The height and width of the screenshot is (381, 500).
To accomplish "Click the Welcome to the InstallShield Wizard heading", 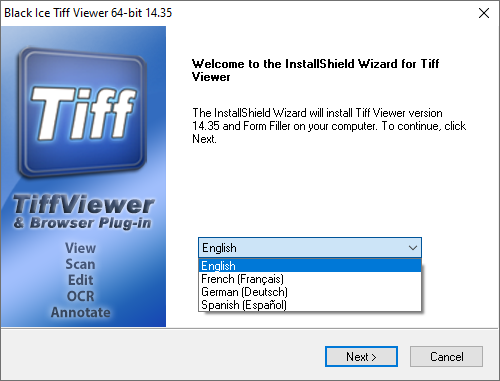I will [x=315, y=70].
